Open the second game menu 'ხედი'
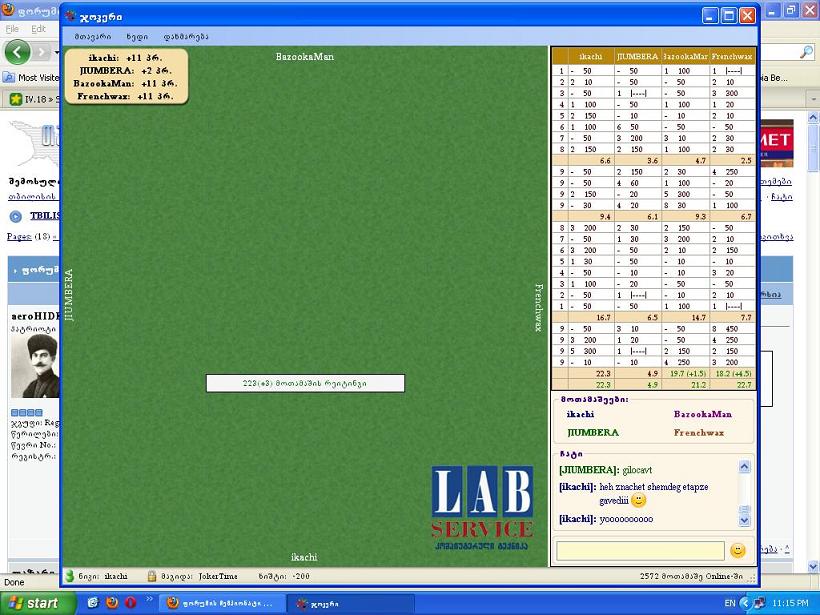The height and width of the screenshot is (615, 820). (137, 36)
